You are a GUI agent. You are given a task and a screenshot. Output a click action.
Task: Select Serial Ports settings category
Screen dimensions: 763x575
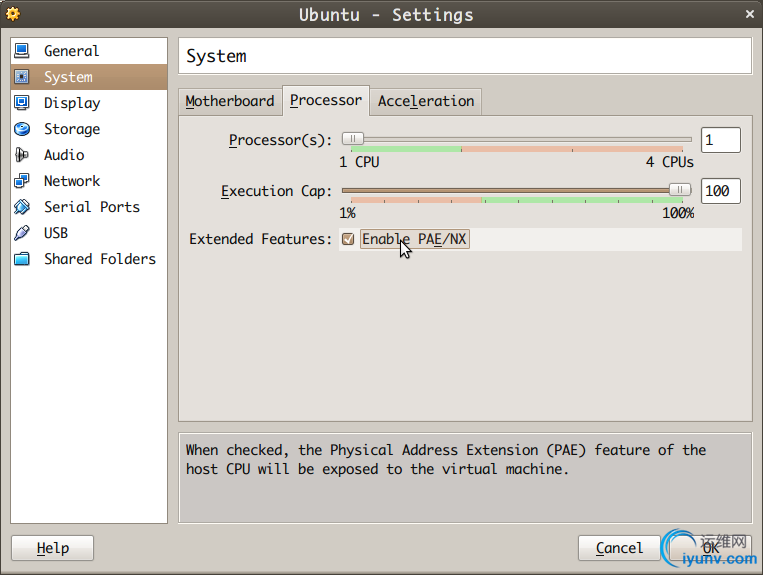[89, 207]
